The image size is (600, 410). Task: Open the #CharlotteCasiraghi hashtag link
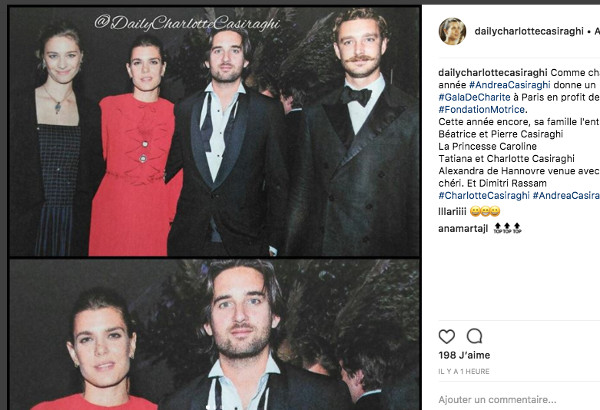click(x=484, y=195)
